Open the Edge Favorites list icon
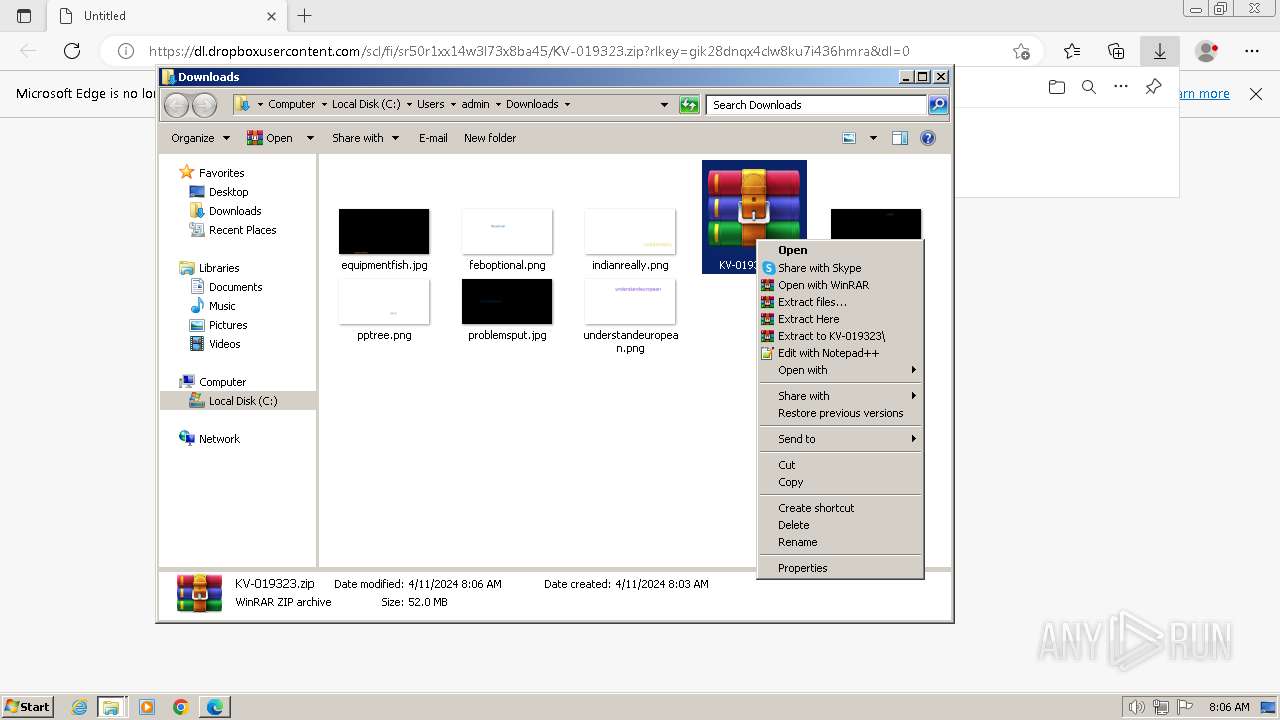Viewport: 1280px width, 720px height. click(x=1072, y=51)
